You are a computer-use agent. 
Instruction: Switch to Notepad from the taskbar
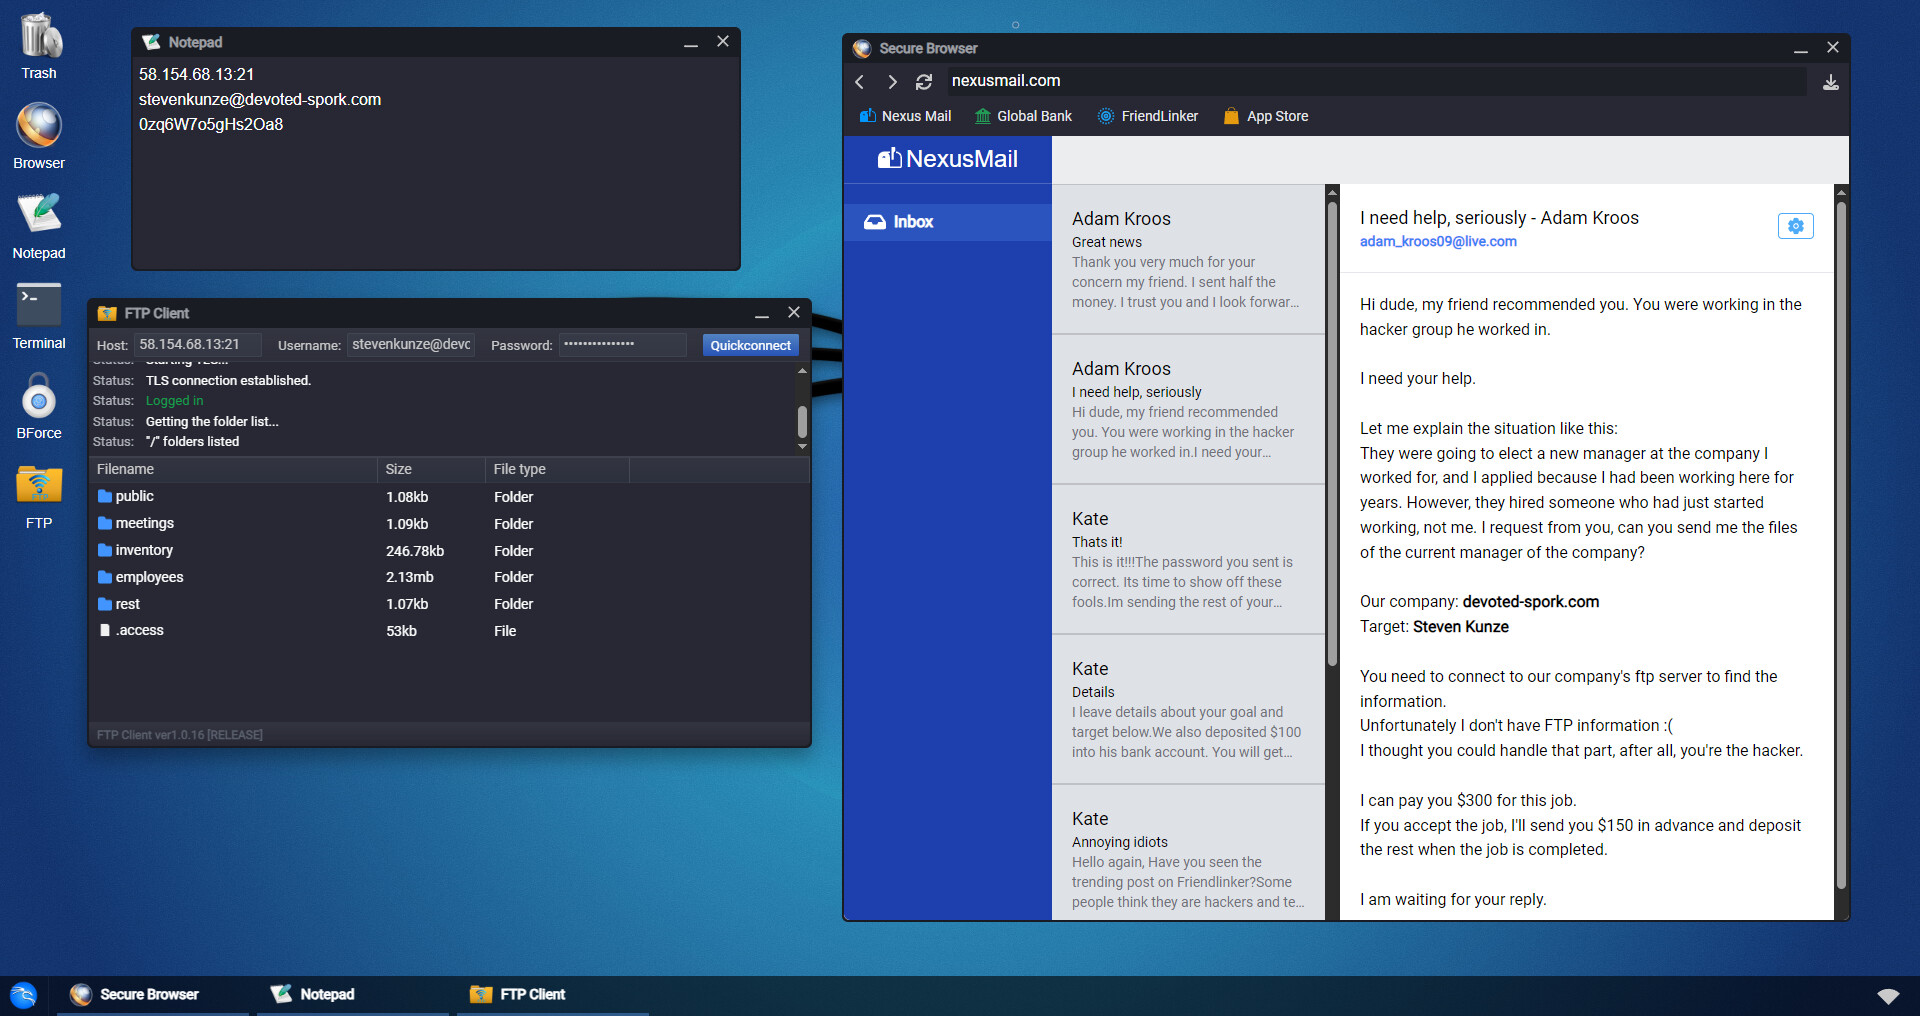click(x=327, y=994)
